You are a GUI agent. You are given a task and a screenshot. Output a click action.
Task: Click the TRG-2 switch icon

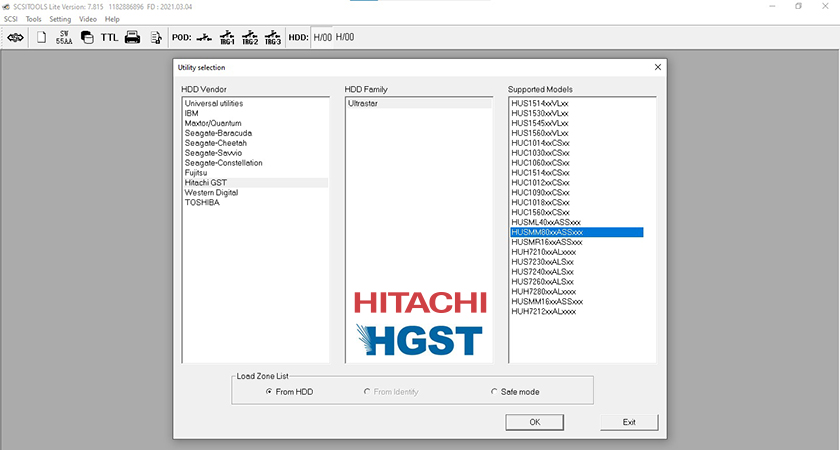point(250,38)
